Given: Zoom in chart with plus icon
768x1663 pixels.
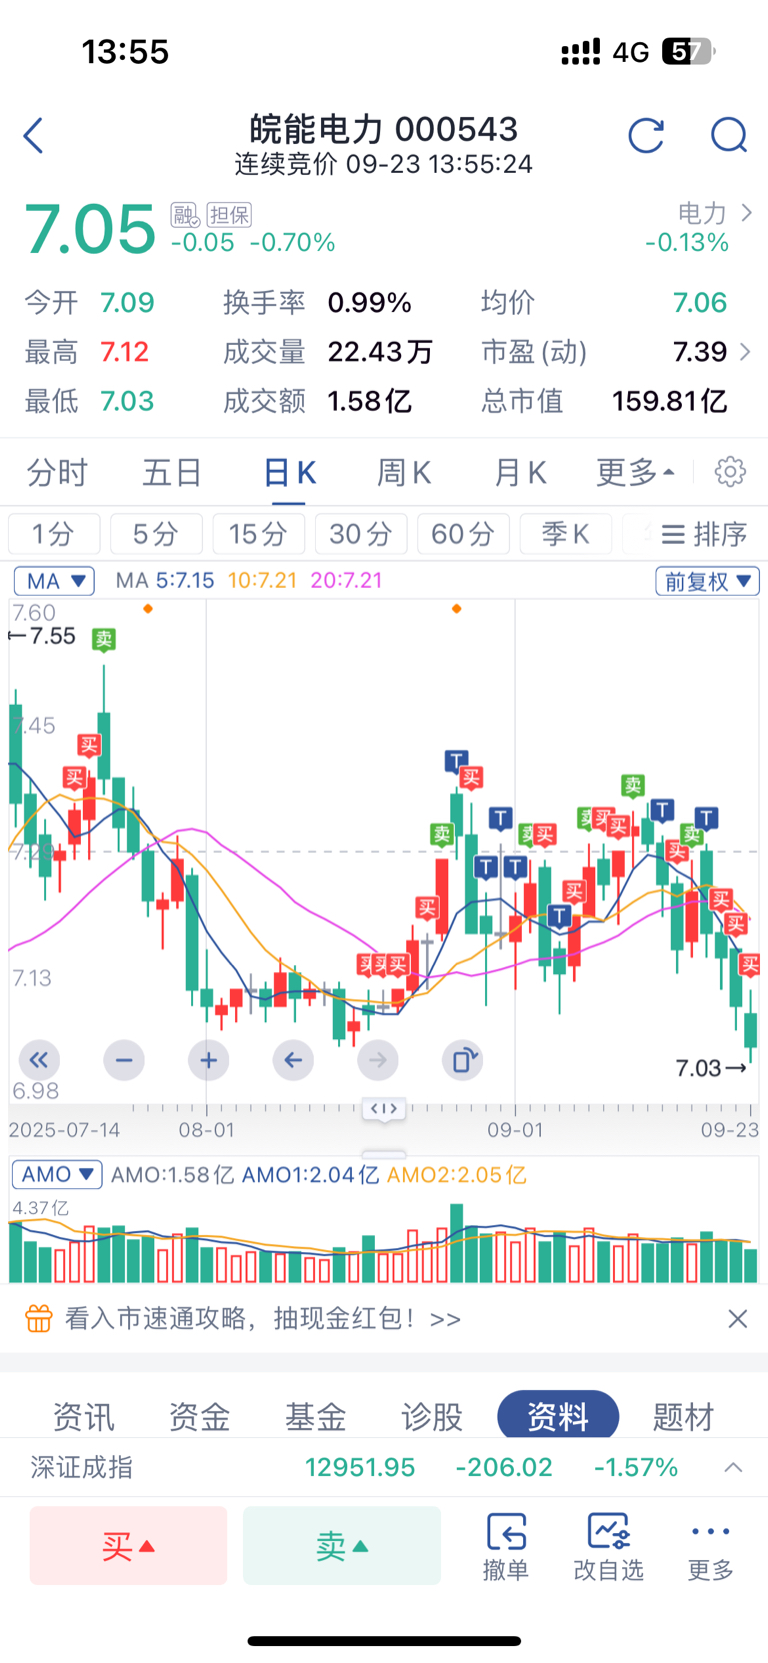Looking at the screenshot, I should pyautogui.click(x=209, y=1060).
